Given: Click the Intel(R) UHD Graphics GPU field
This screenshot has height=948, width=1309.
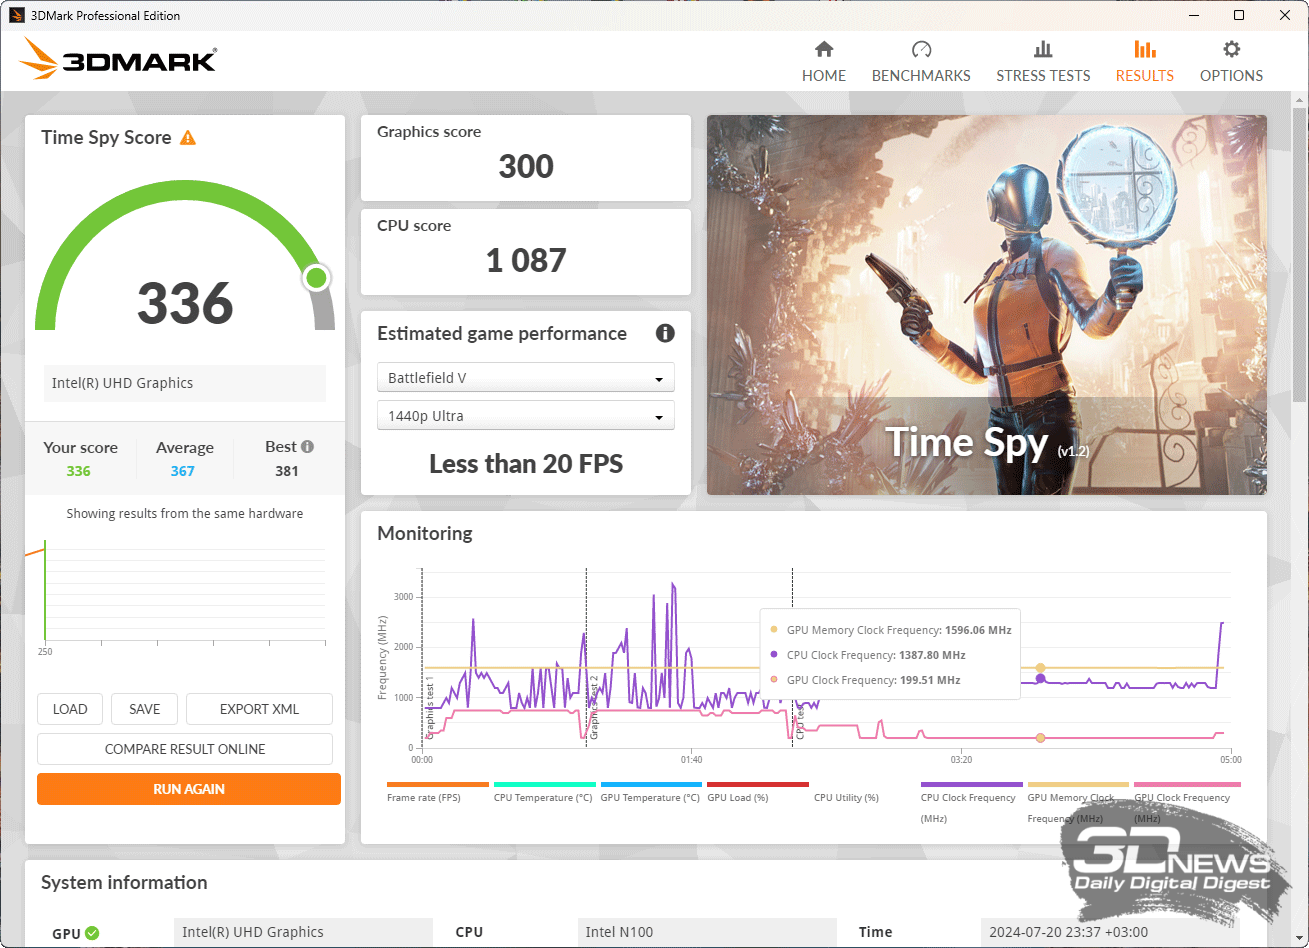Looking at the screenshot, I should click(x=303, y=932).
